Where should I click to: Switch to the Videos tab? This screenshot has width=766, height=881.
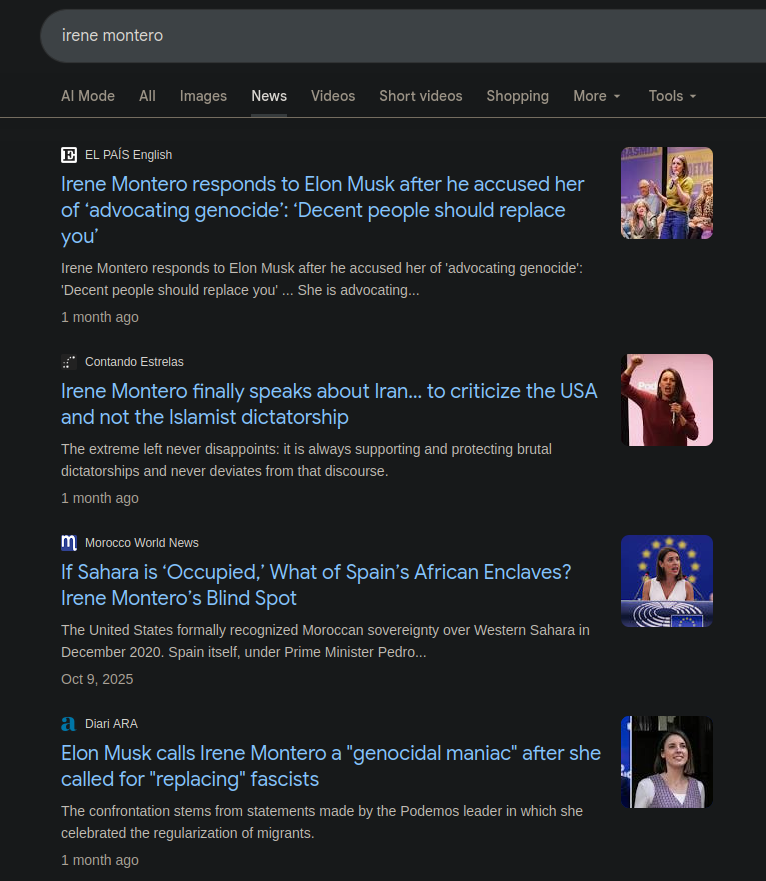pyautogui.click(x=333, y=96)
